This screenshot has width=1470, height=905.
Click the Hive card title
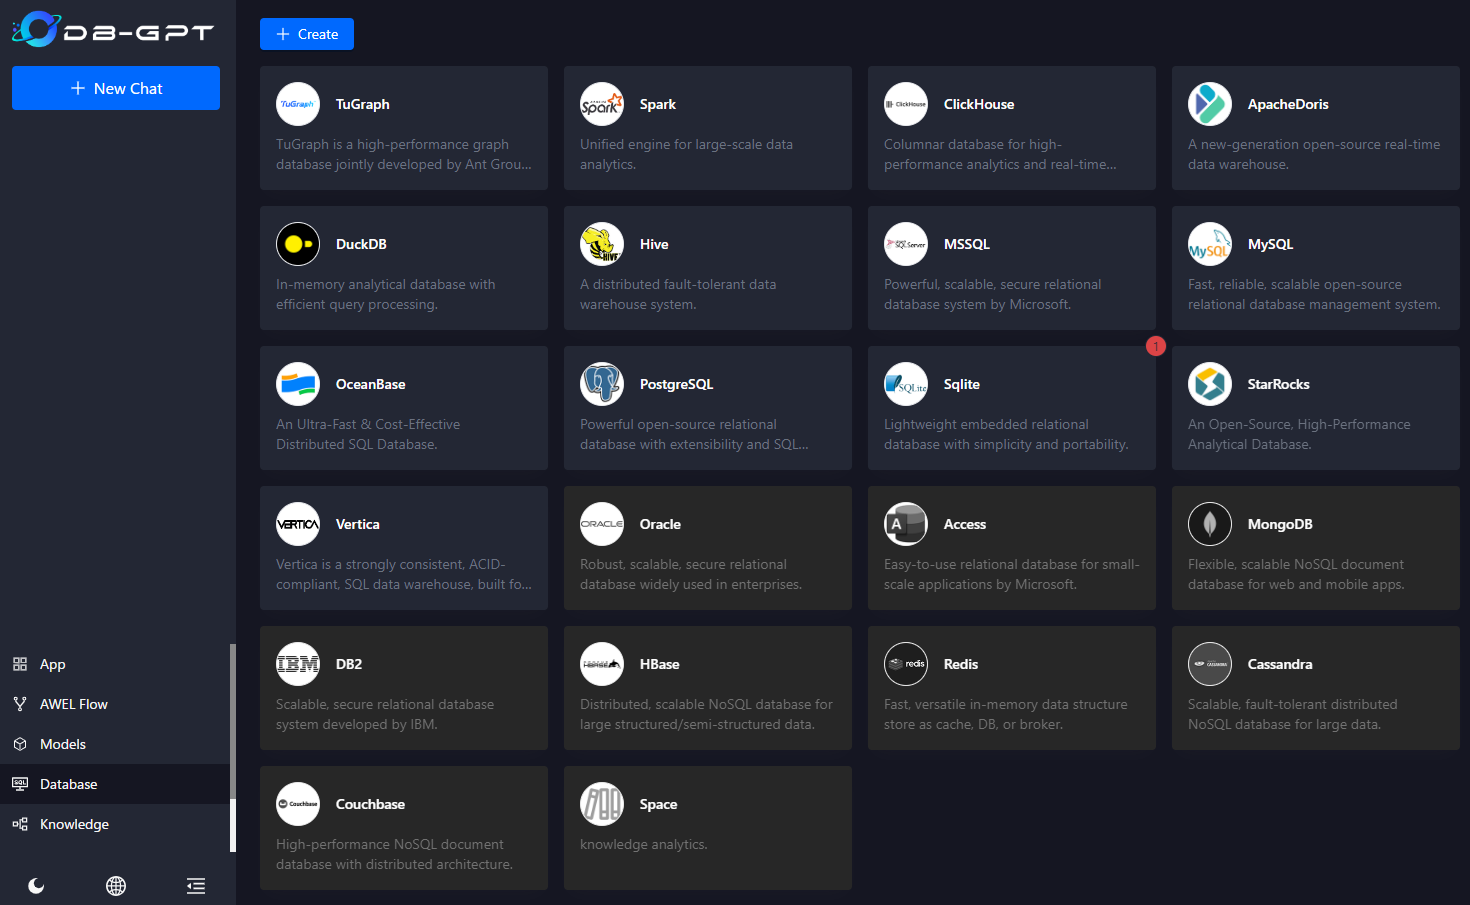[x=654, y=244]
